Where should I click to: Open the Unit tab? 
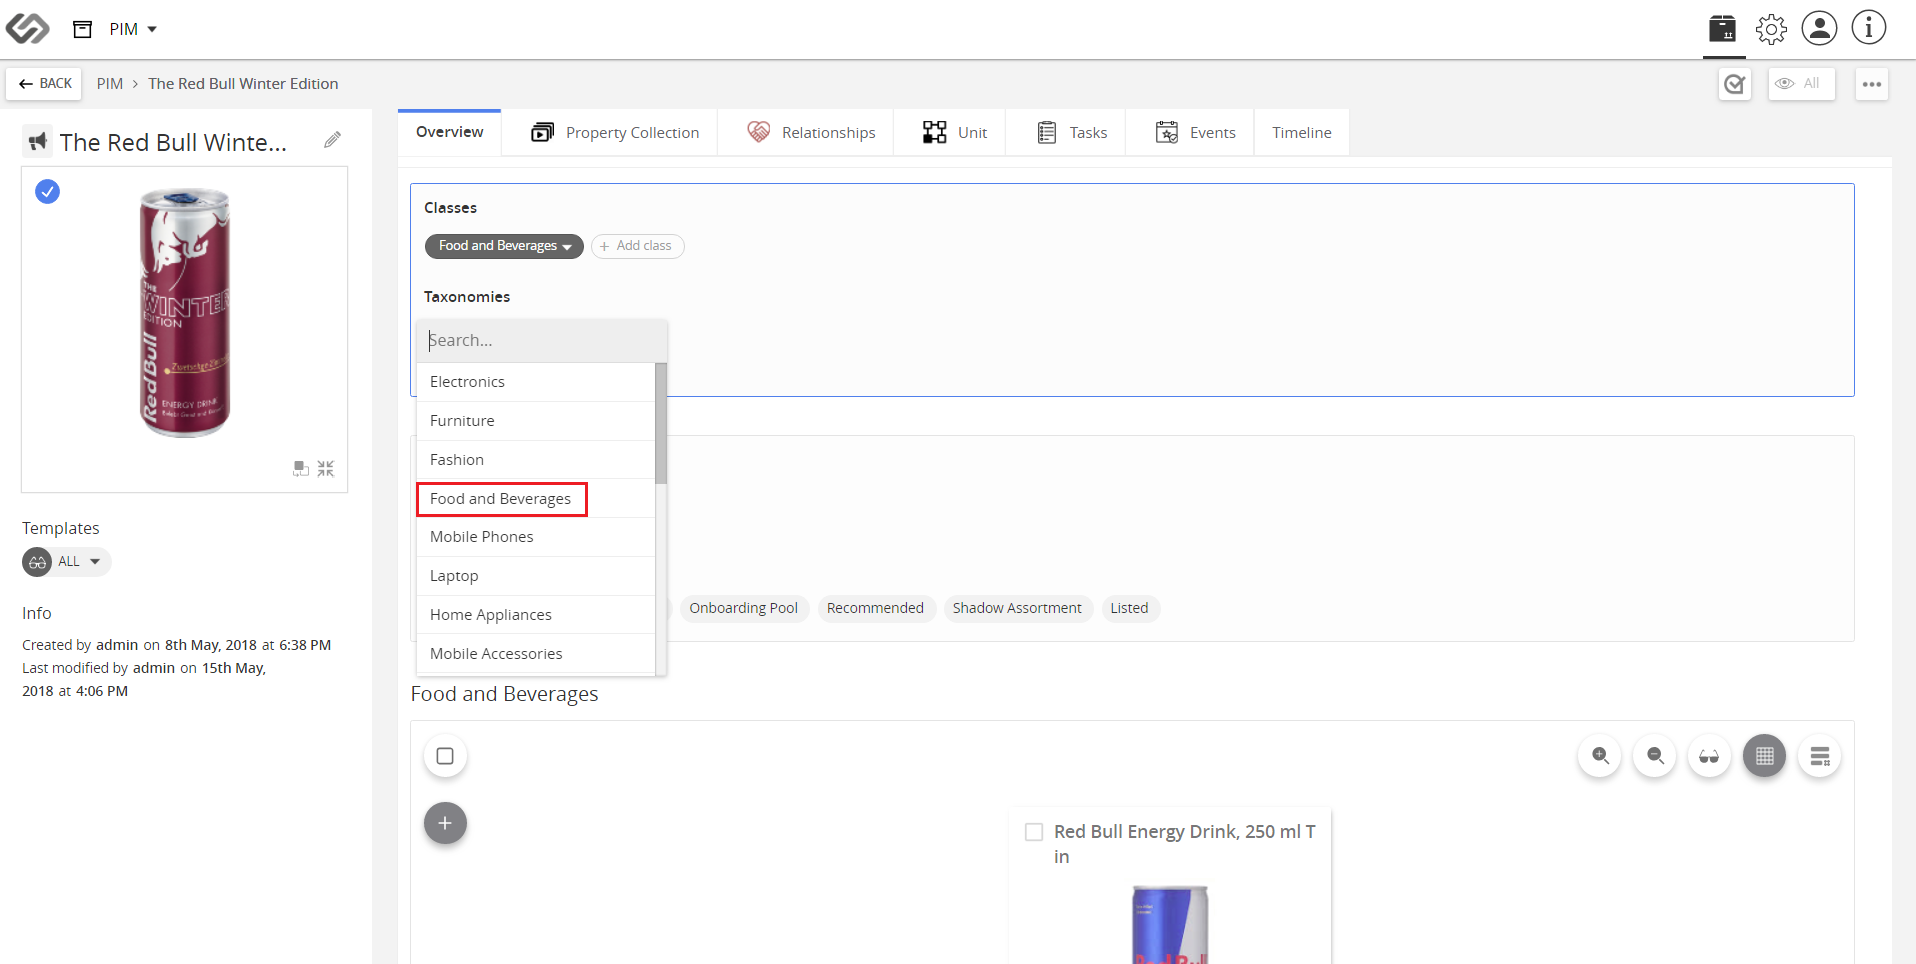tap(955, 132)
